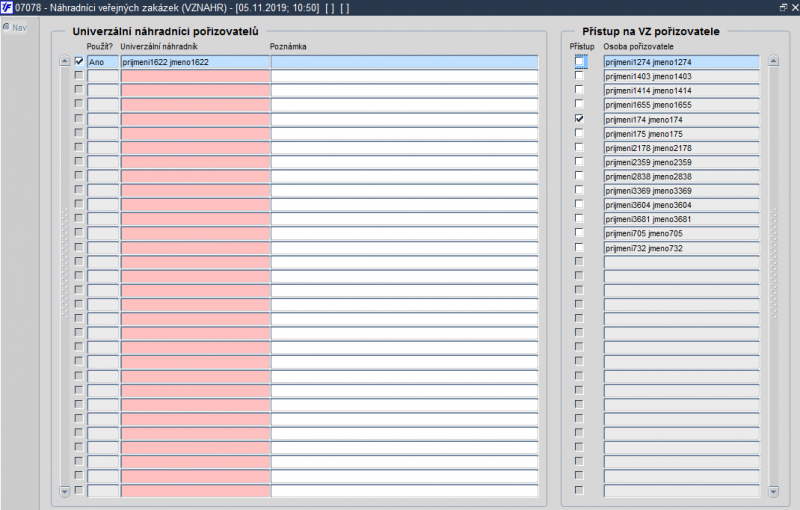Tick the checkbox next to prijmeni2359 jmeno2359

pos(579,162)
